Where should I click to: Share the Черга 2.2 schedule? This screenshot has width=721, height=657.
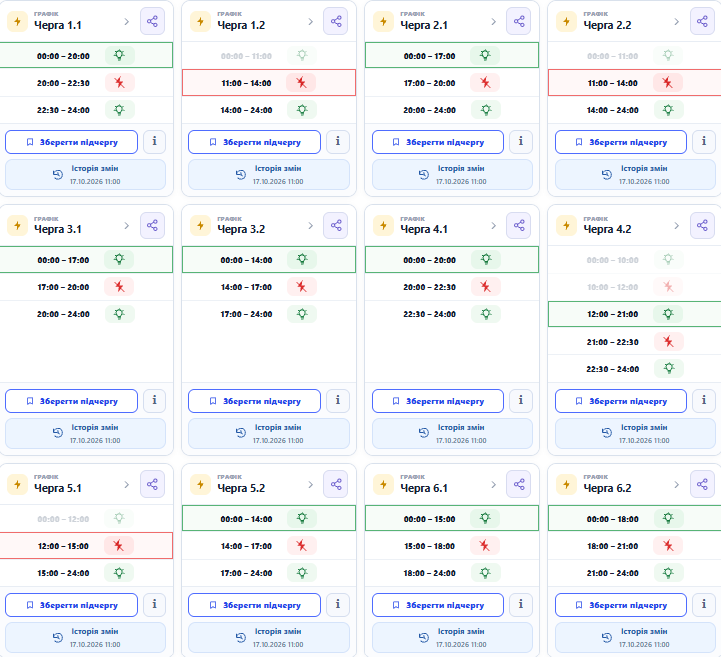702,22
